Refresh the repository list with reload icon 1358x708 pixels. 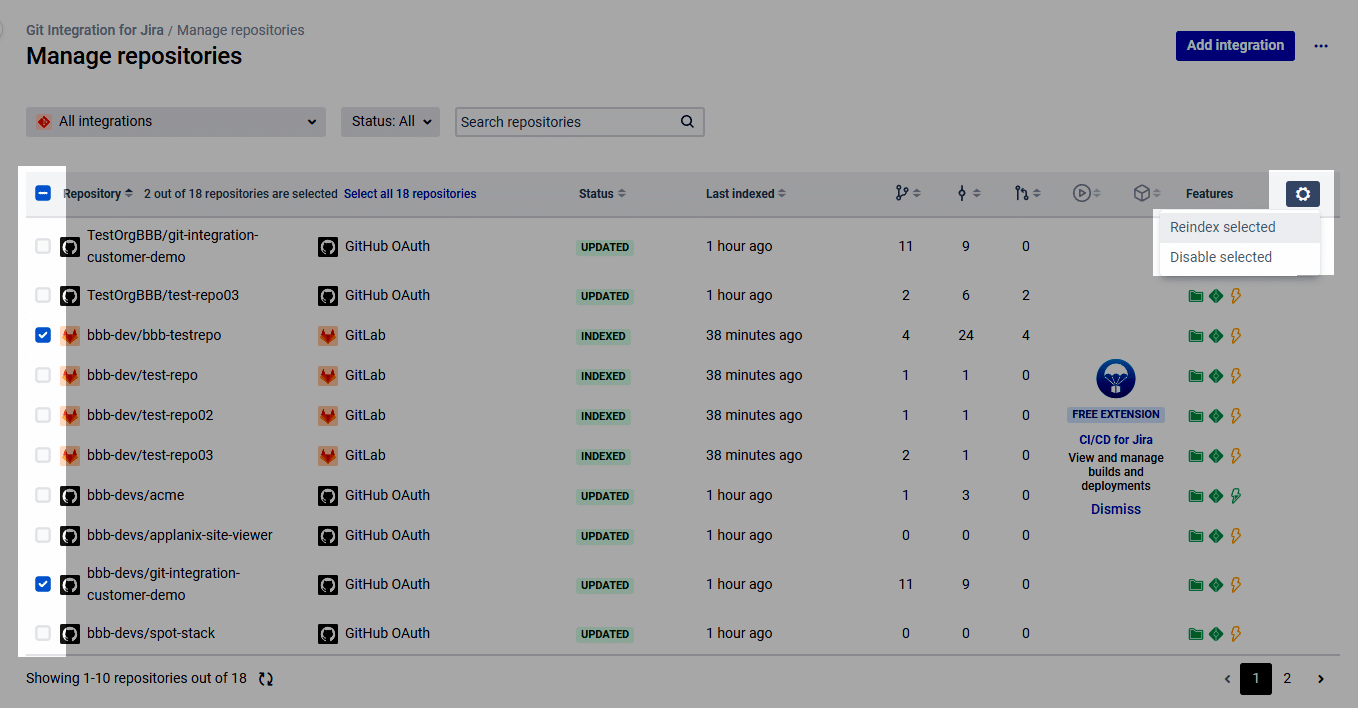(266, 678)
